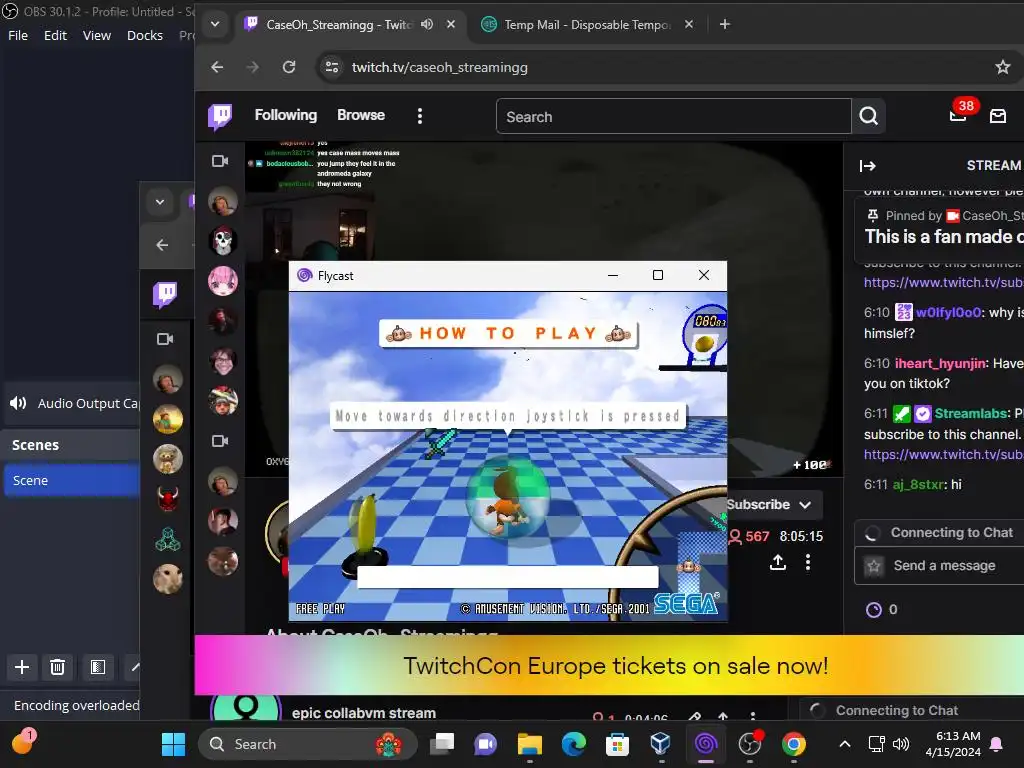Viewport: 1024px width, 768px height.
Task: Click the Twitch Search input field
Action: pyautogui.click(x=674, y=116)
